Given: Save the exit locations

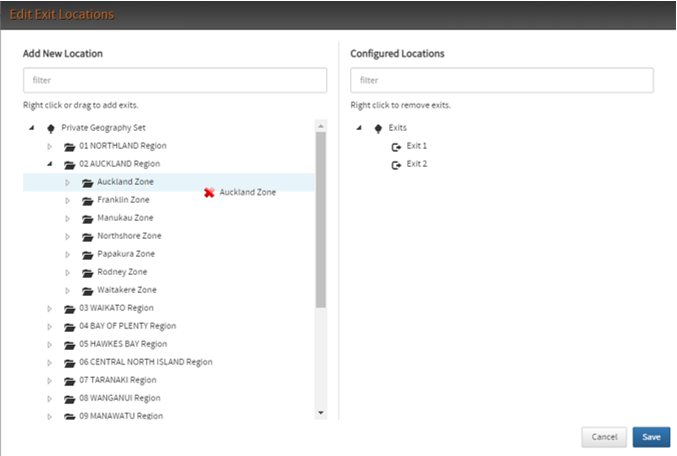Looking at the screenshot, I should click(651, 437).
